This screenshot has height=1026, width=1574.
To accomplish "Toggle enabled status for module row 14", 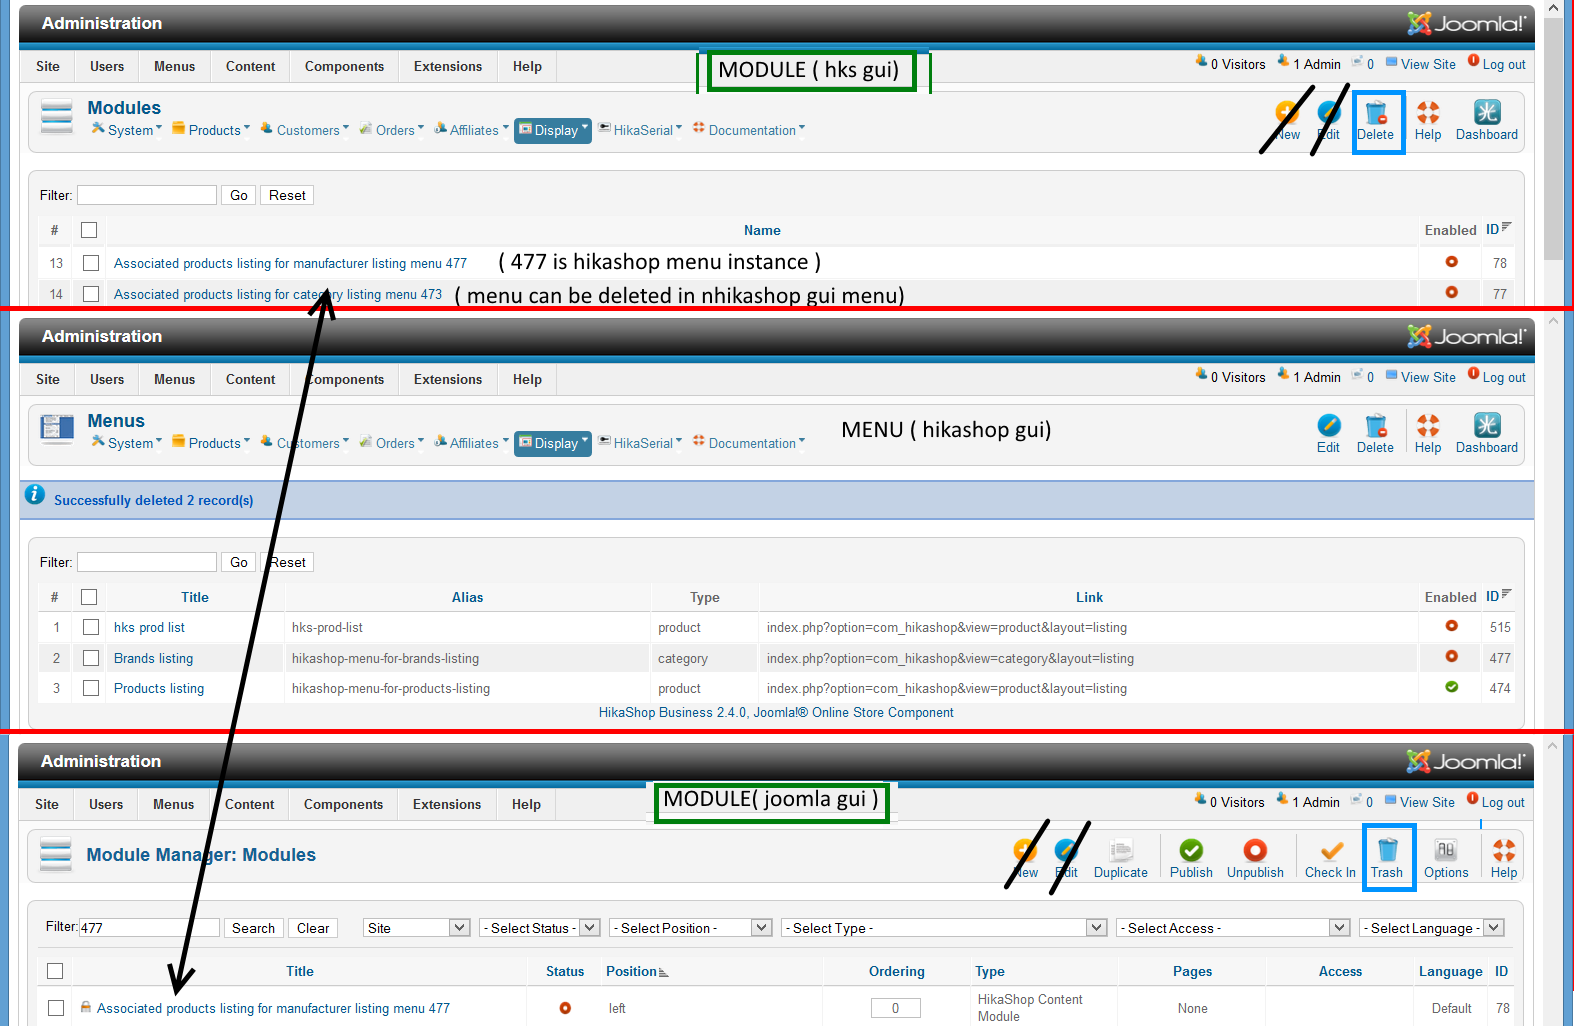I will click(1451, 292).
